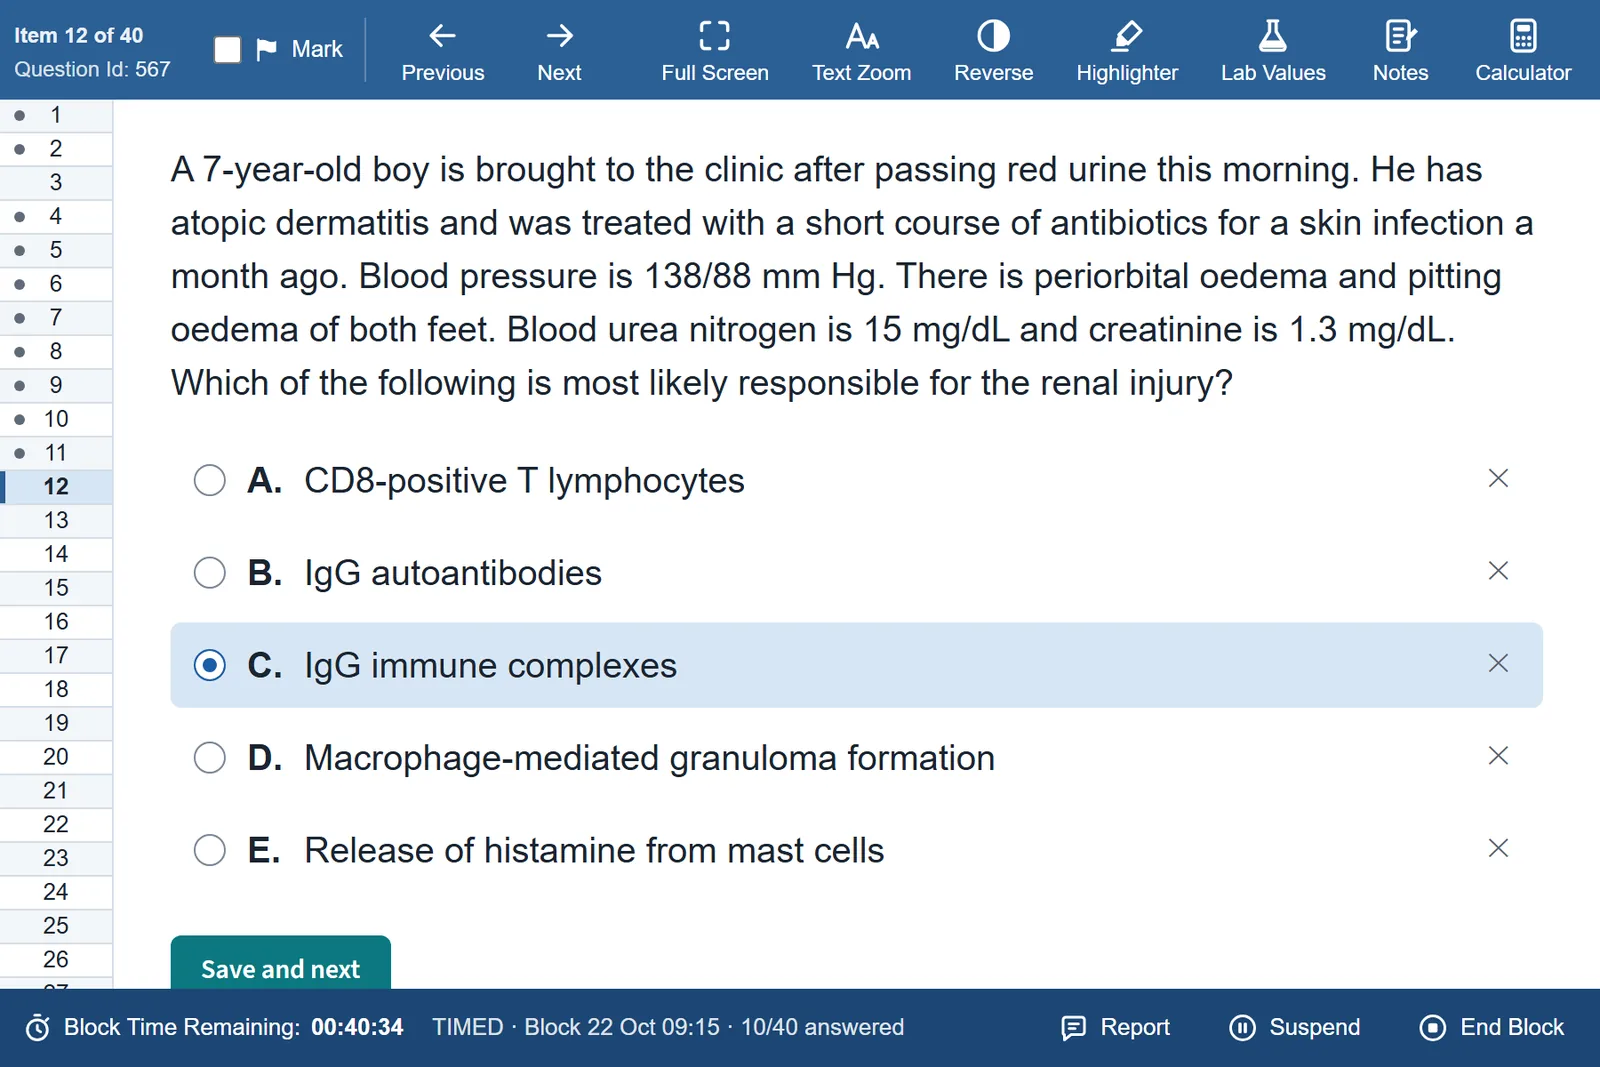This screenshot has height=1067, width=1600.
Task: Open Lab Values reference
Action: [1273, 52]
